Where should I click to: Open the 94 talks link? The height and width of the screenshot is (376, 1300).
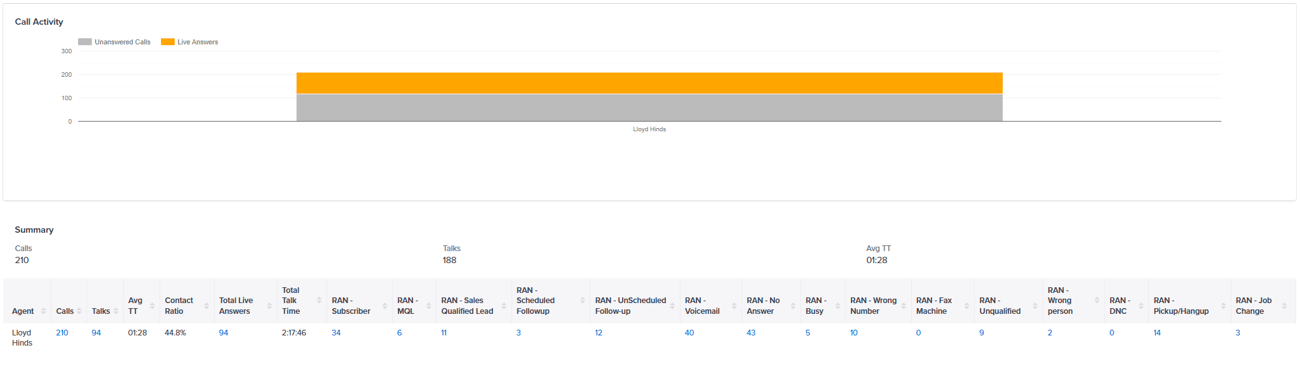point(96,333)
